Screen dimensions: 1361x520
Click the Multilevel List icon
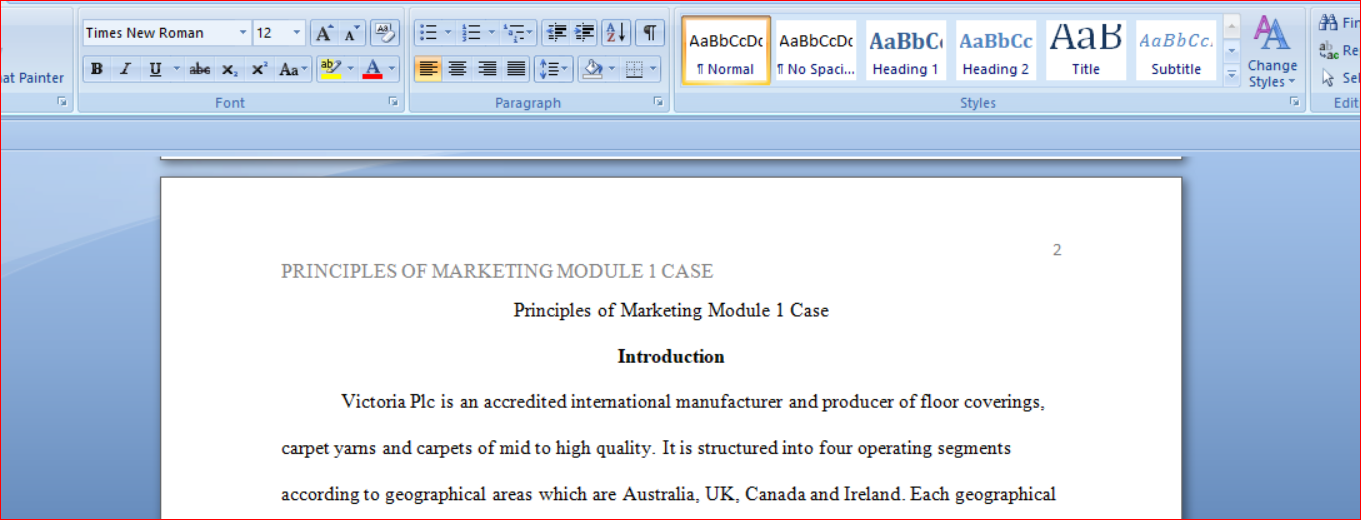pos(513,33)
